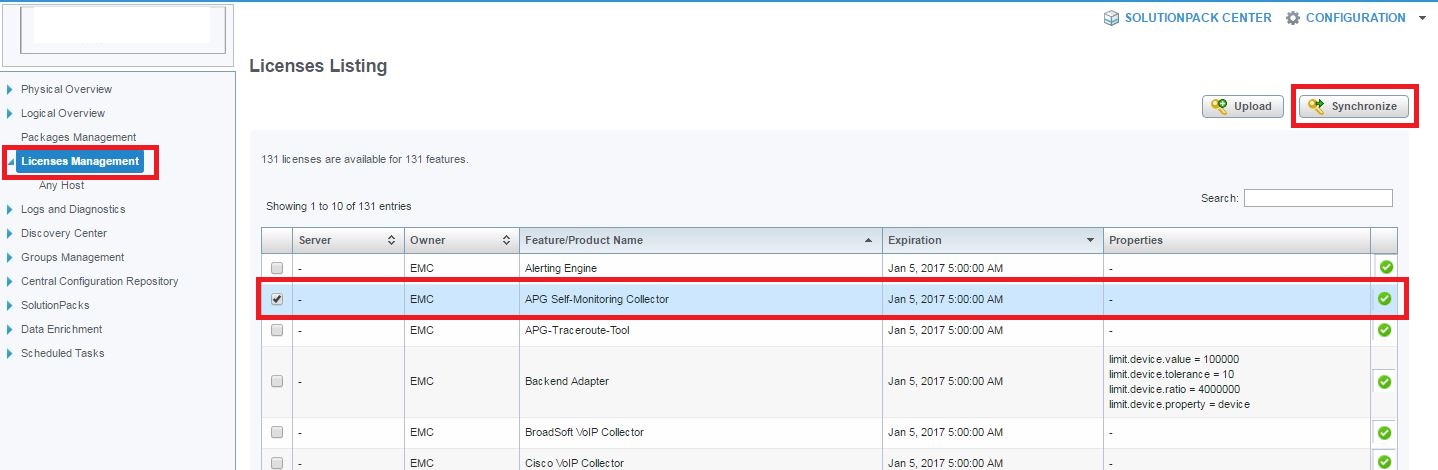Select the Backend Adapter row checkbox
The image size is (1438, 470).
pyautogui.click(x=277, y=381)
